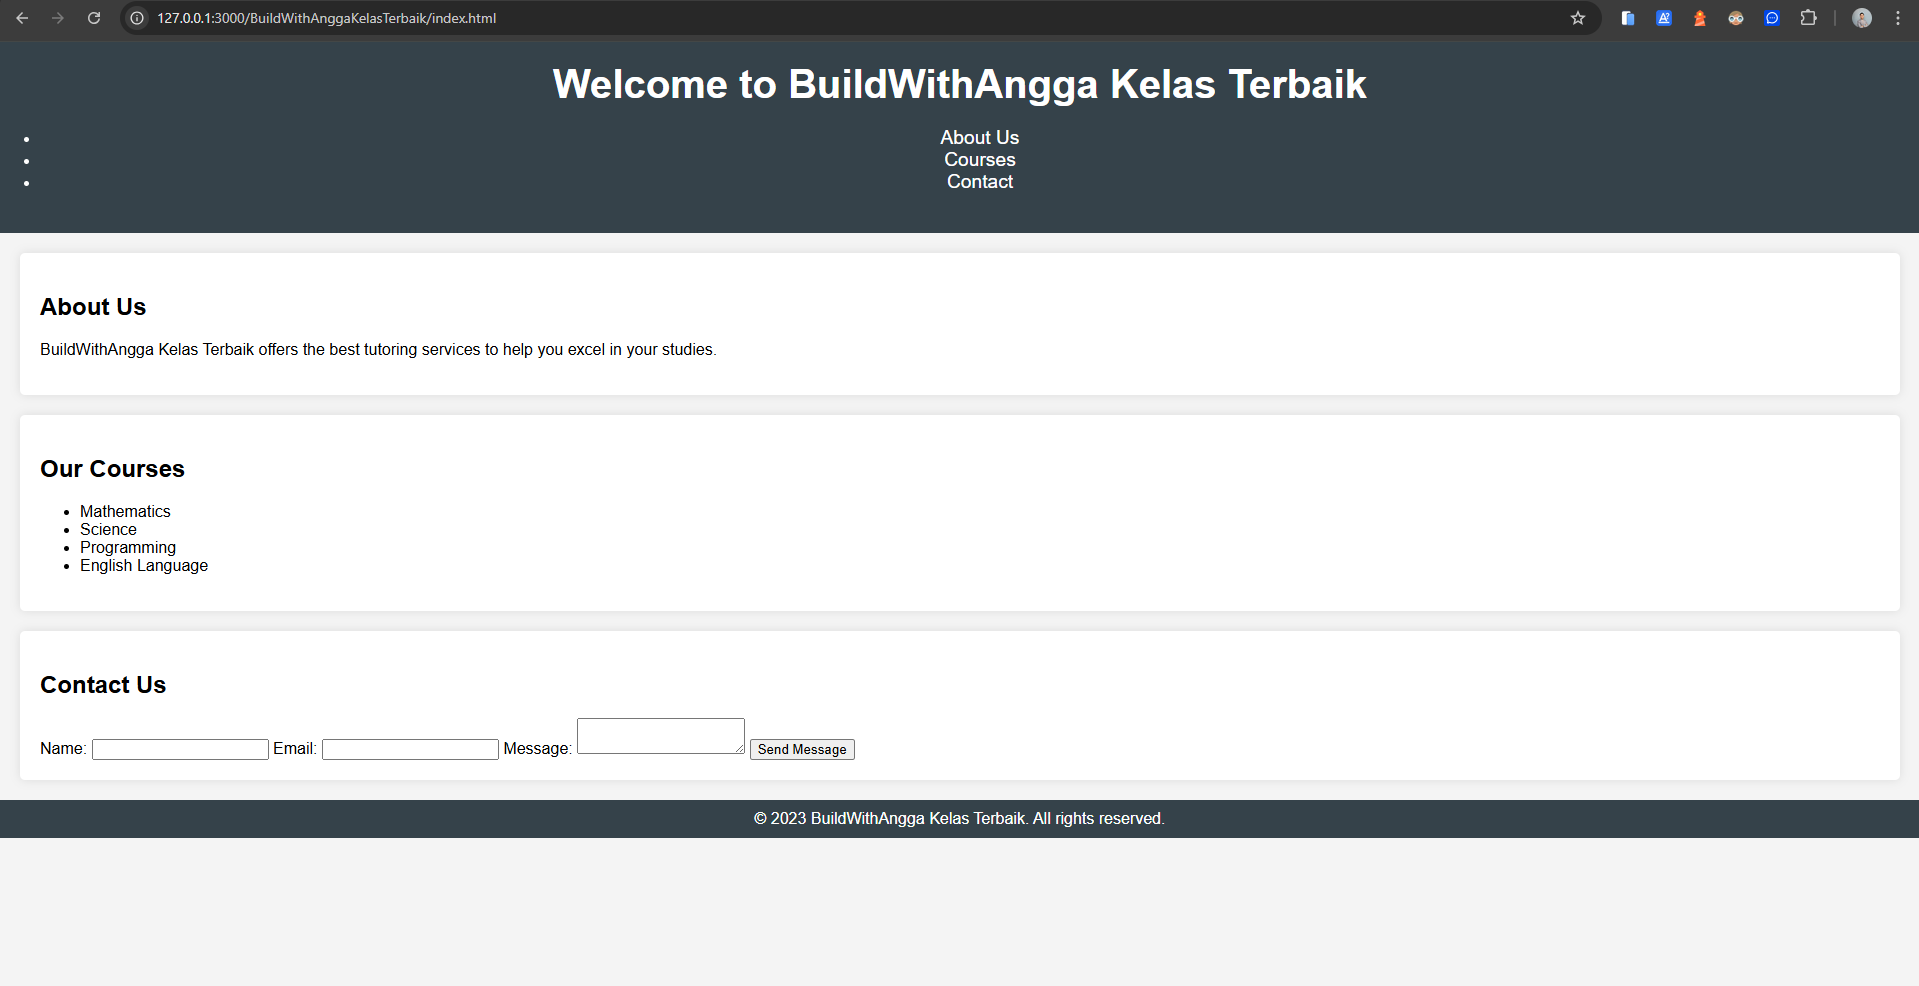
Task: Open the Contact nav link
Action: tap(979, 182)
